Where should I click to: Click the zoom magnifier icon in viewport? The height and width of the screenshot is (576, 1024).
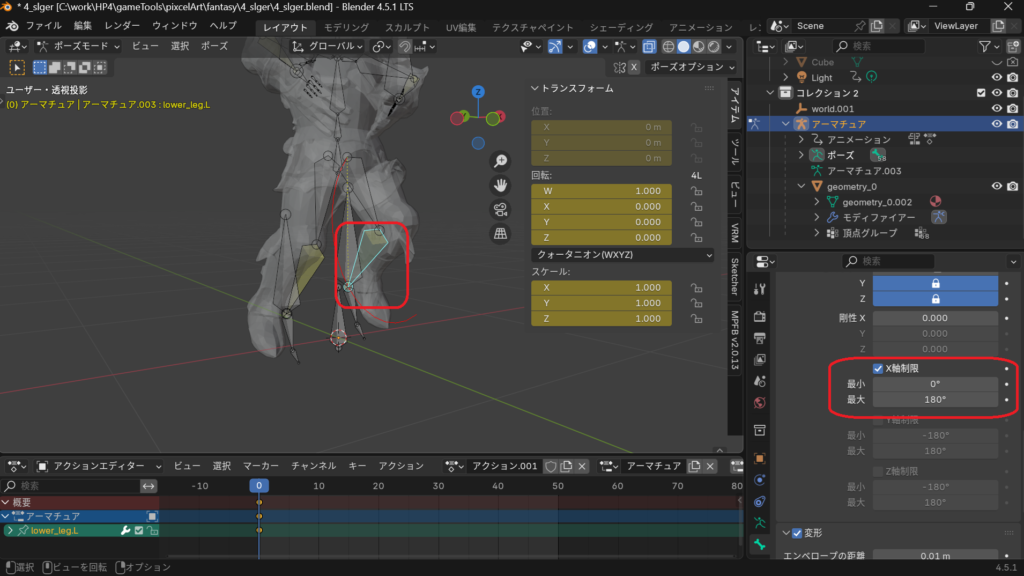tap(501, 161)
